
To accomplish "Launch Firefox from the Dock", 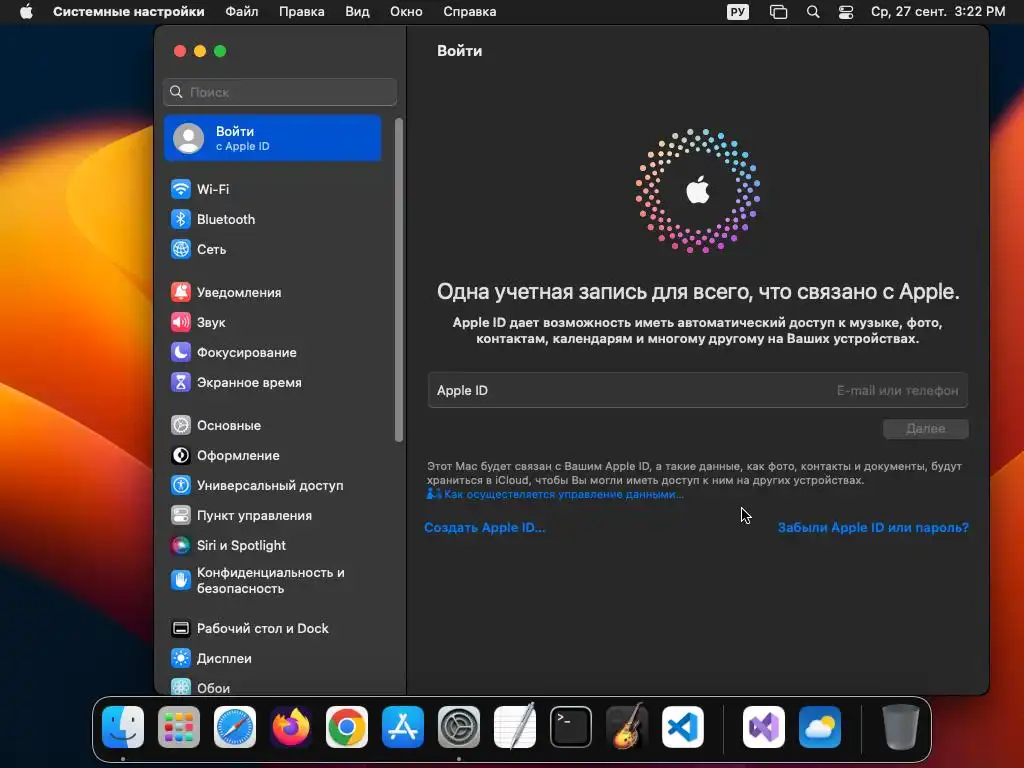I will pos(291,727).
